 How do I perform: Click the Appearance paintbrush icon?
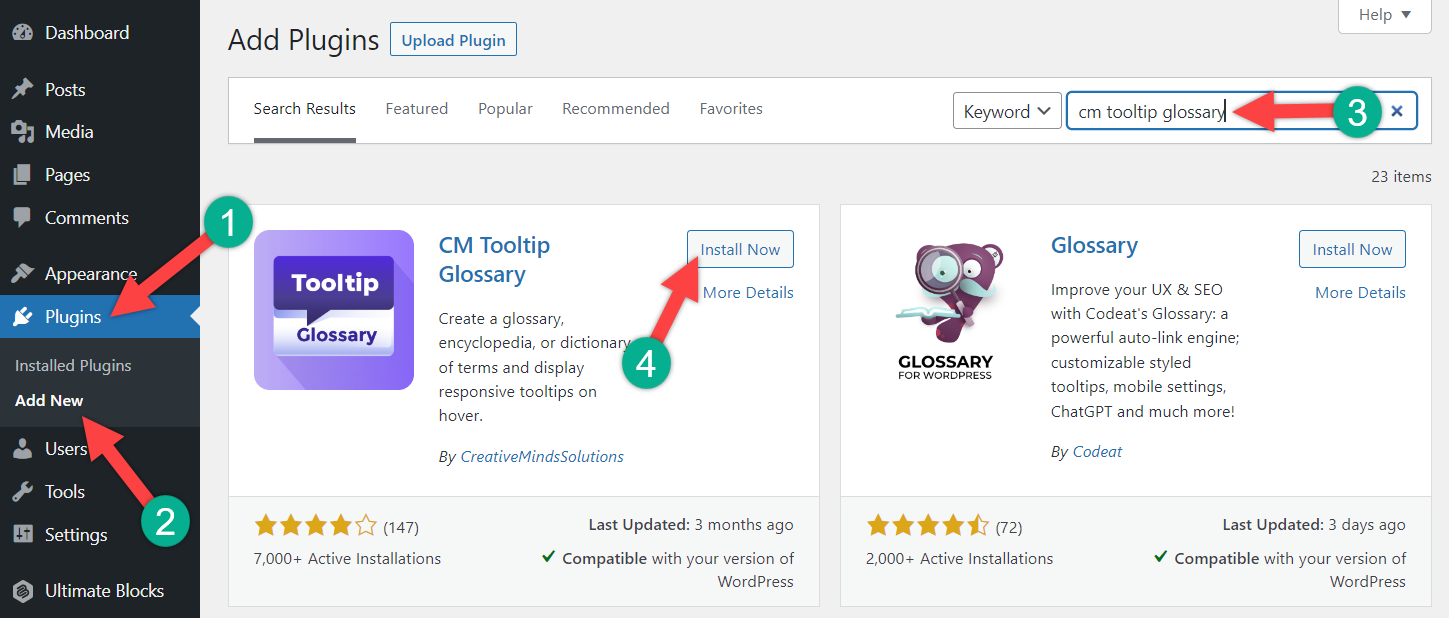(23, 274)
